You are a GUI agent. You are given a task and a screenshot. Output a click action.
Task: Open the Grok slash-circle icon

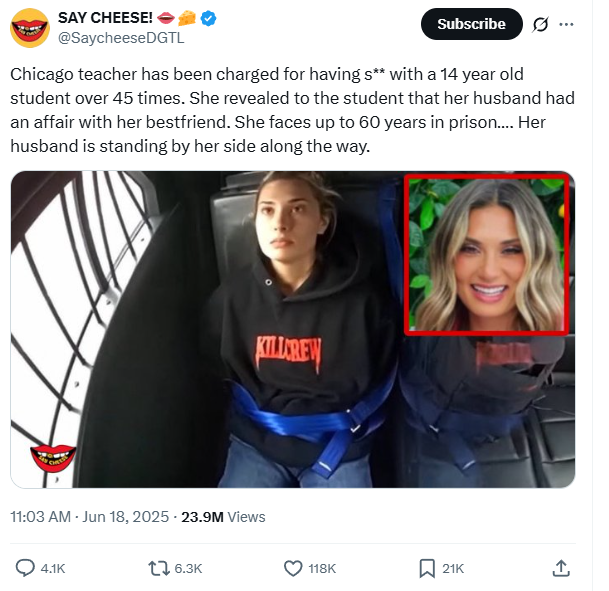(x=540, y=24)
